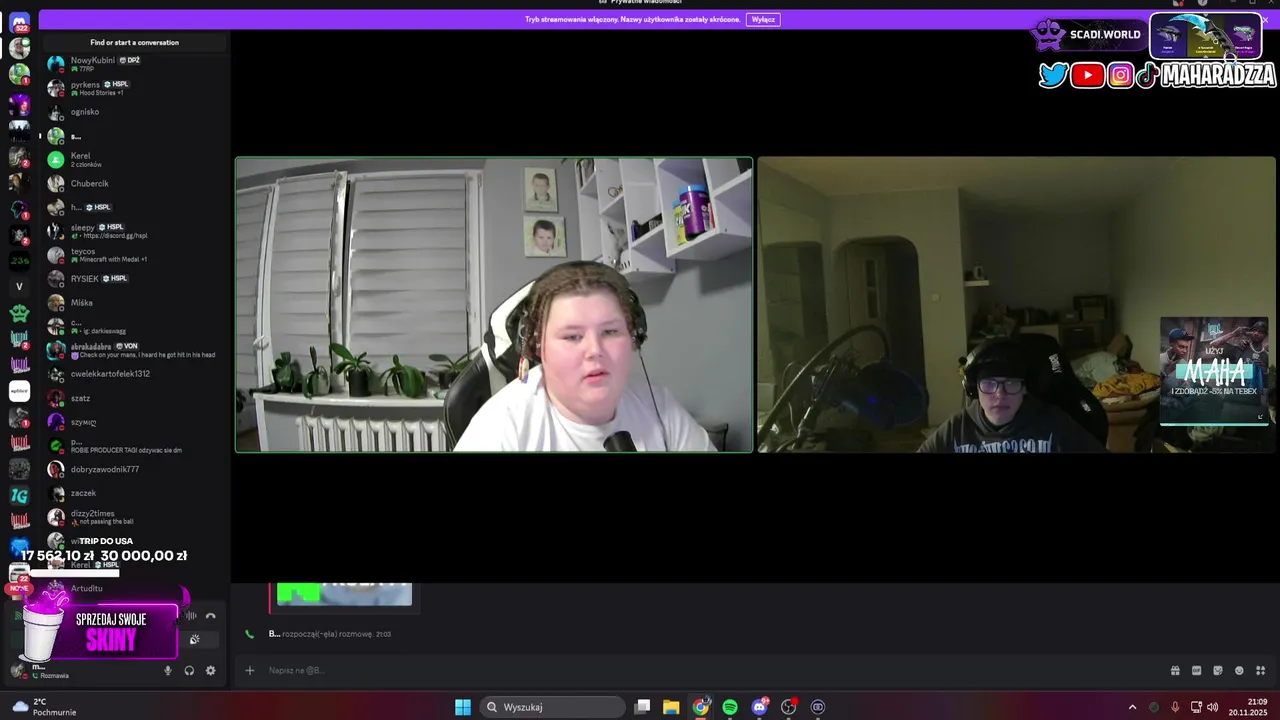1280x720 pixels.
Task: Click the Wyszukaj taskbar search box
Action: click(x=551, y=707)
